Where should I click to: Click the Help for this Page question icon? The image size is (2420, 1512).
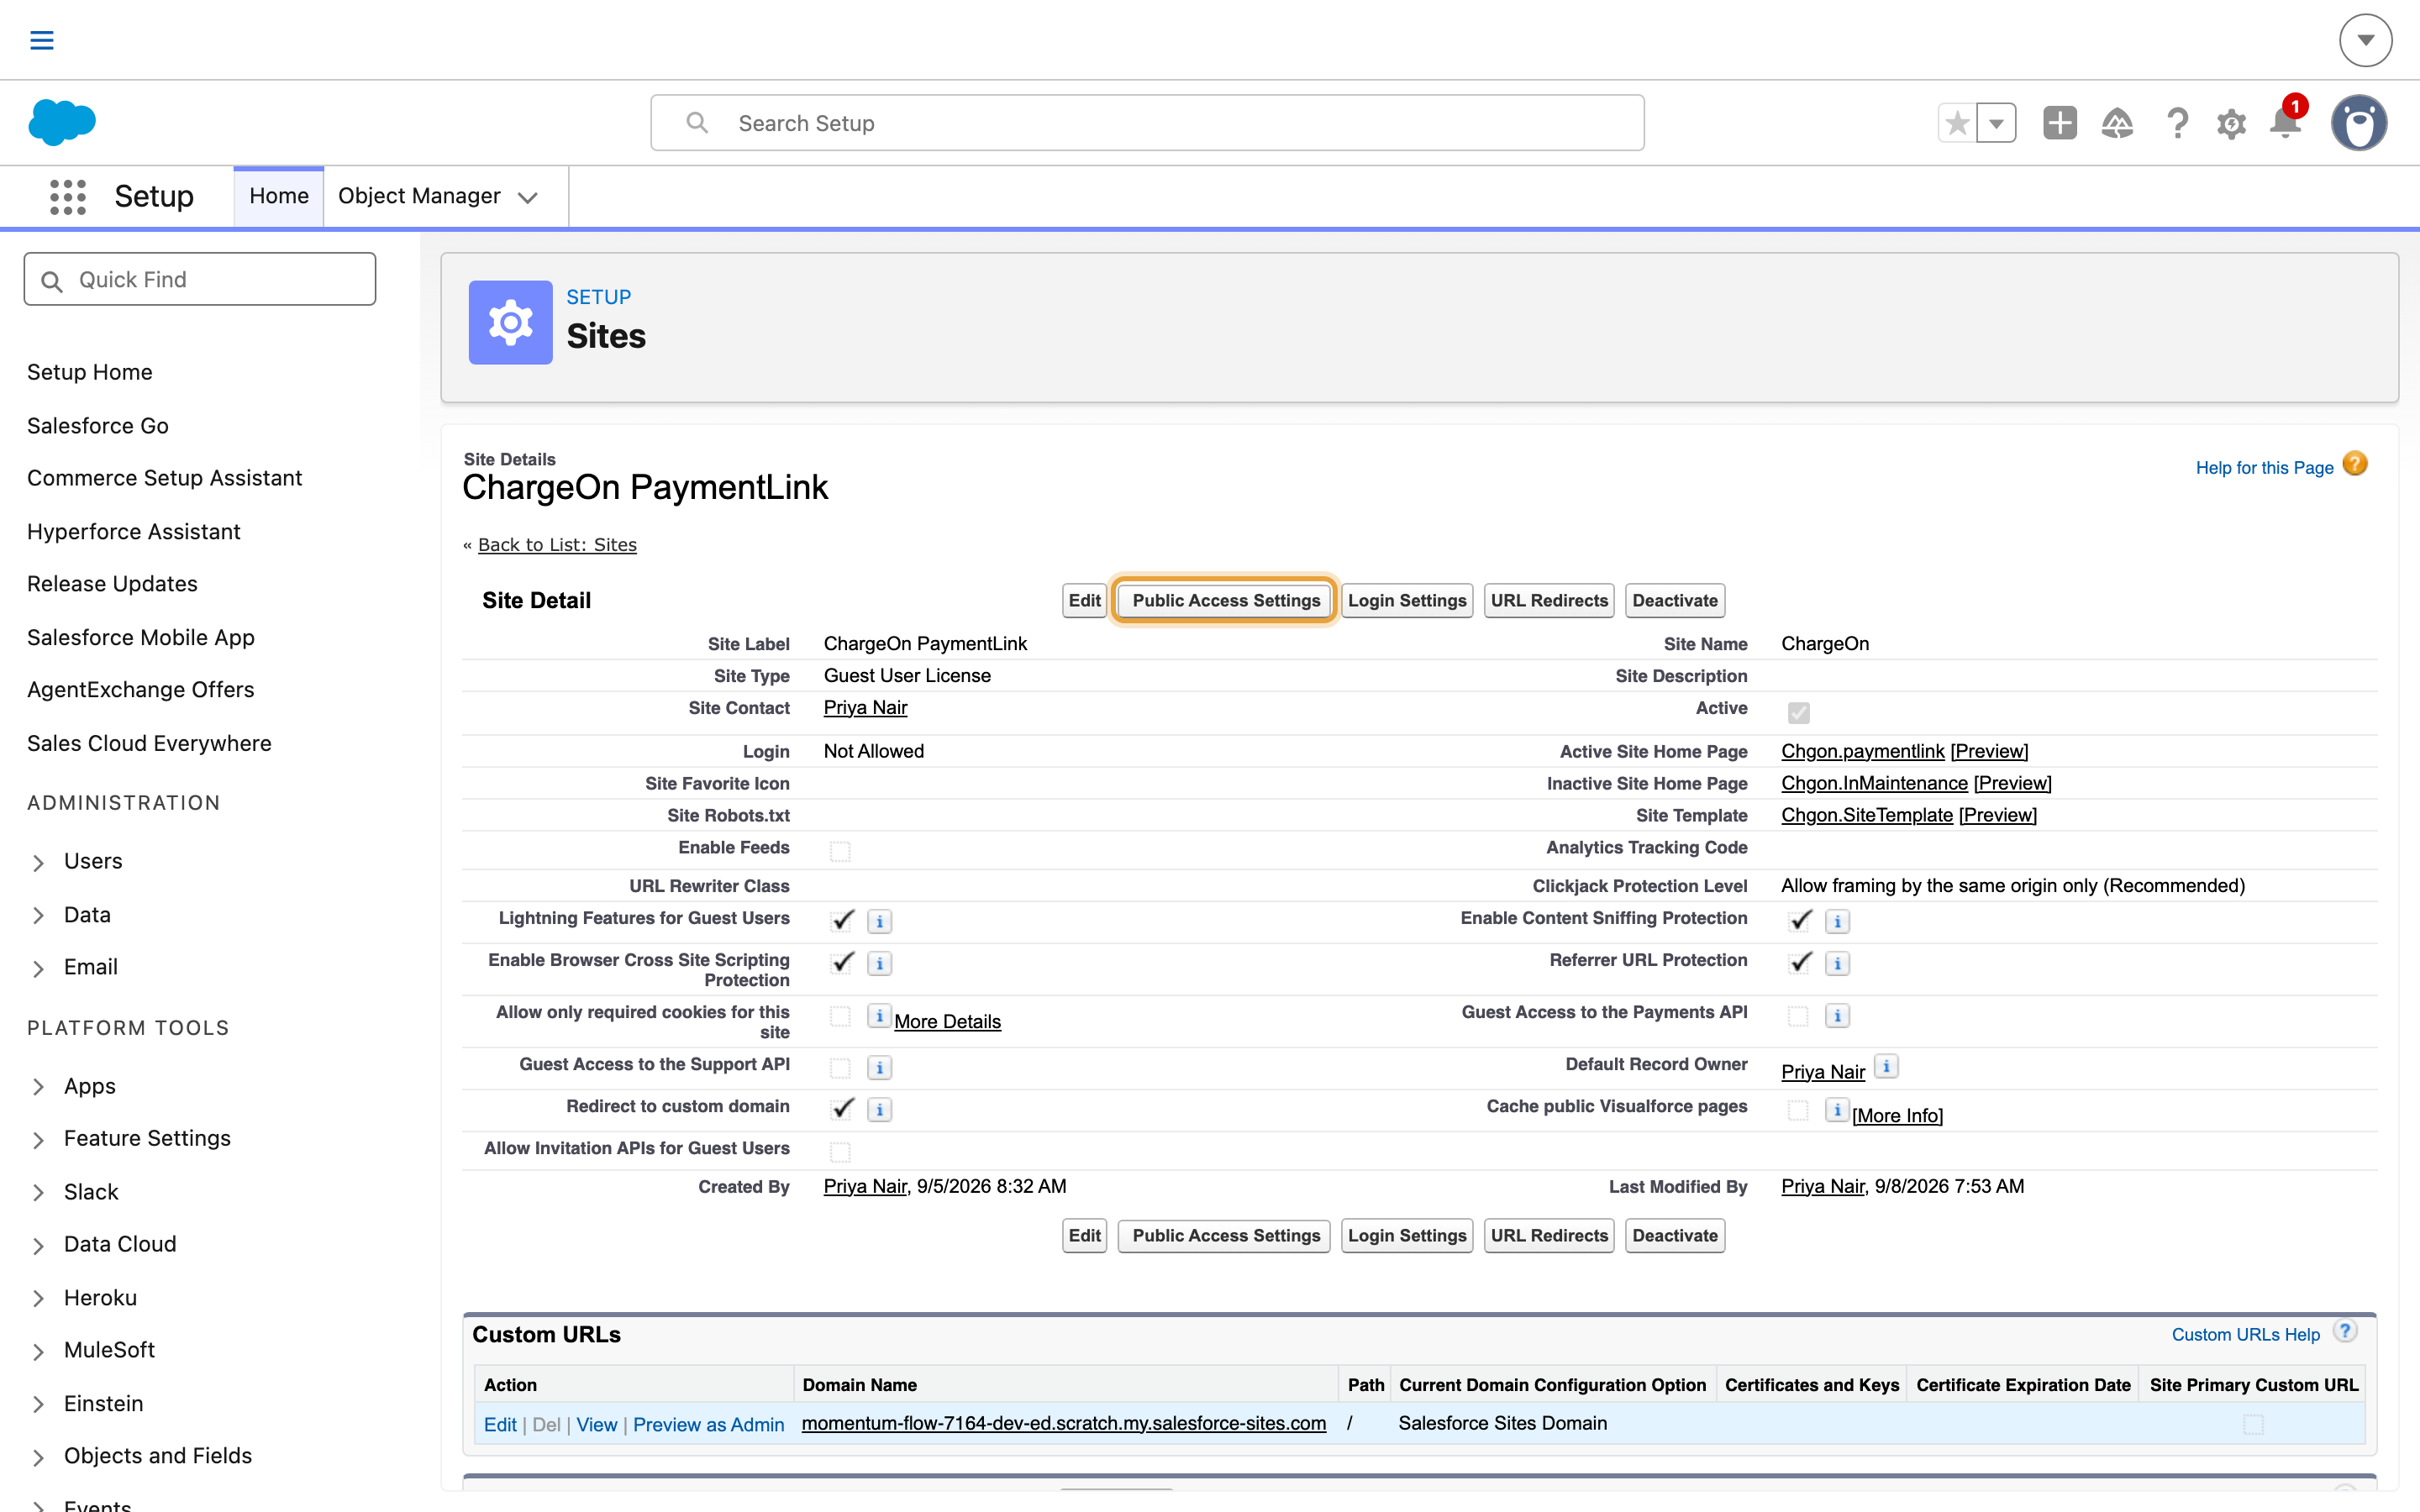[2355, 464]
